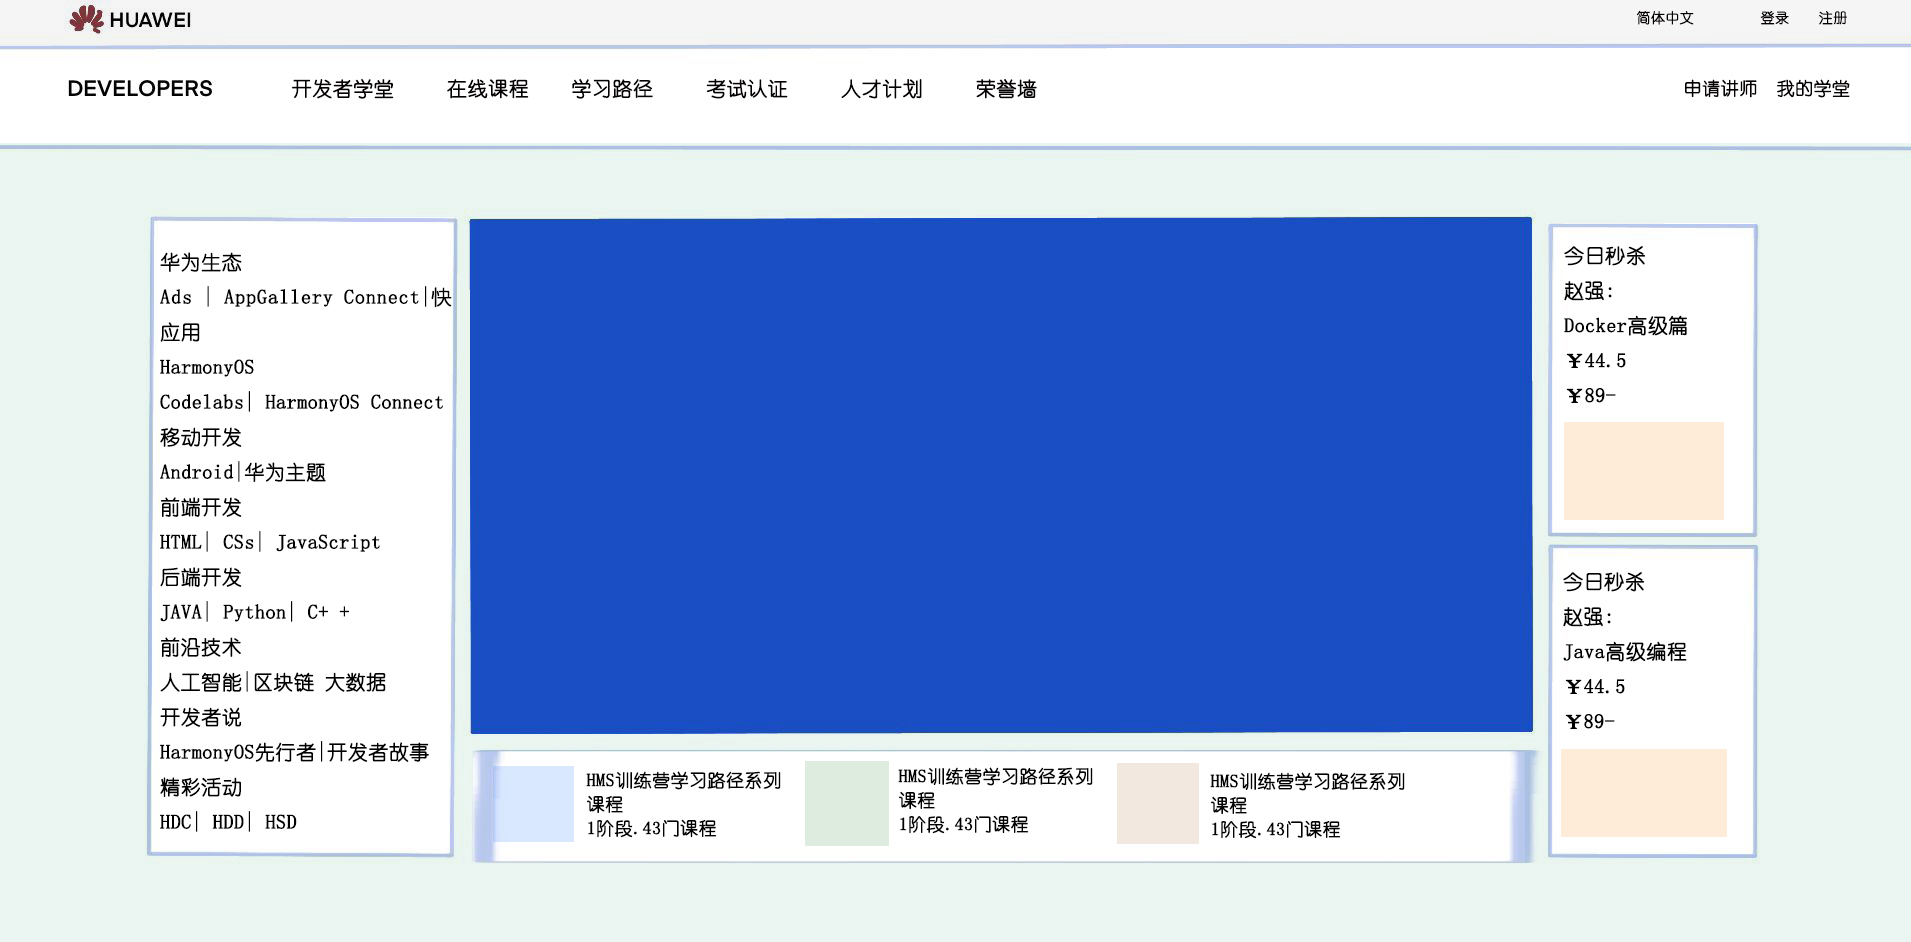Click the 申请讲师 link
This screenshot has height=942, width=1911.
click(1720, 89)
